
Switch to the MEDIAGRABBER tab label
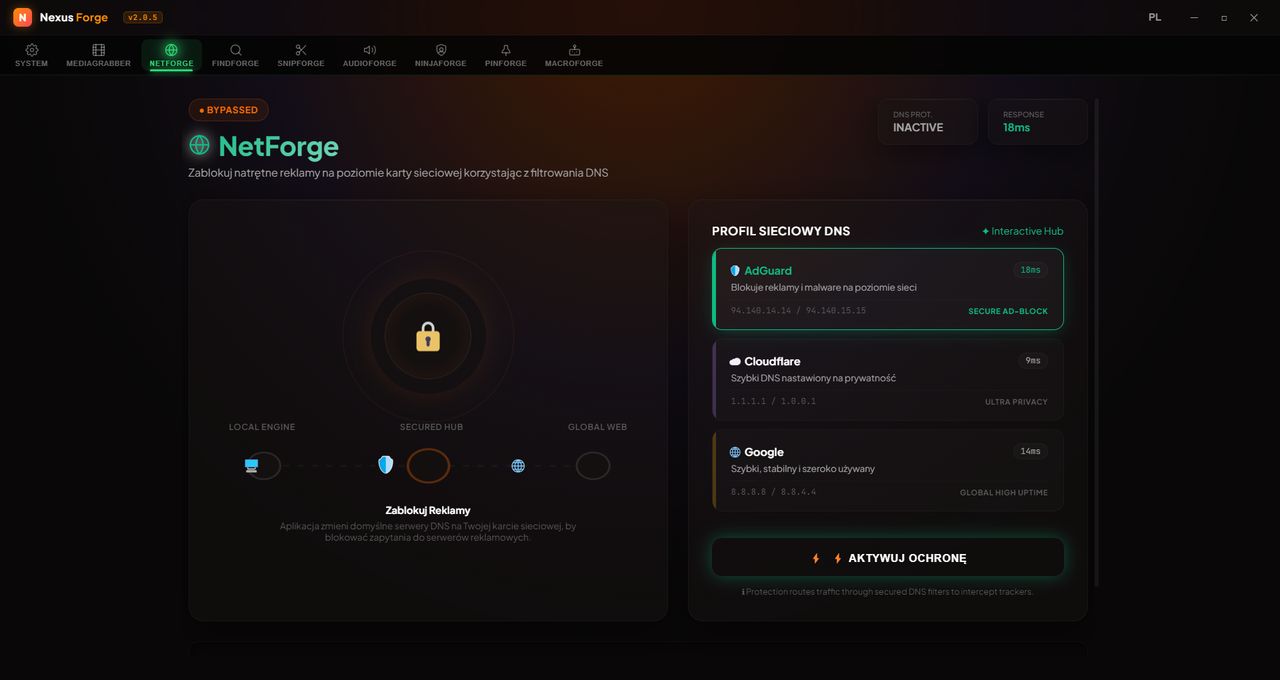(x=98, y=63)
